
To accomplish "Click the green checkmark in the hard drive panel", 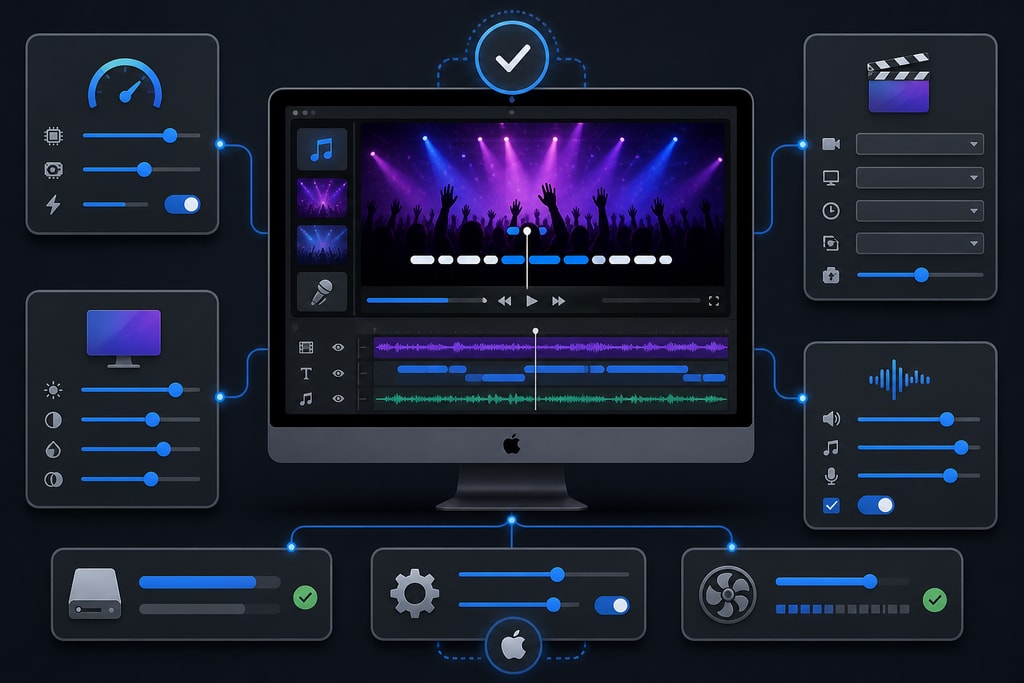I will coord(305,597).
